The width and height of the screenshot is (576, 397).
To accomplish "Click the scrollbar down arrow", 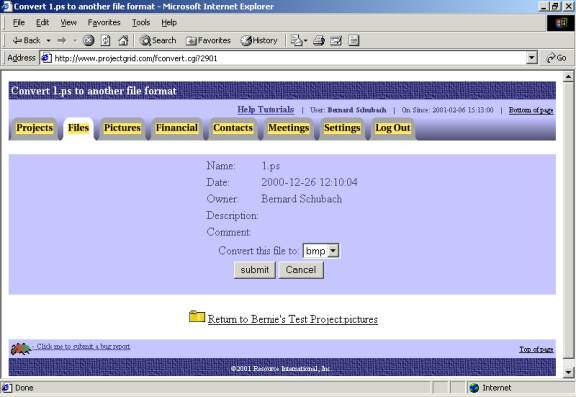I will 568,372.
